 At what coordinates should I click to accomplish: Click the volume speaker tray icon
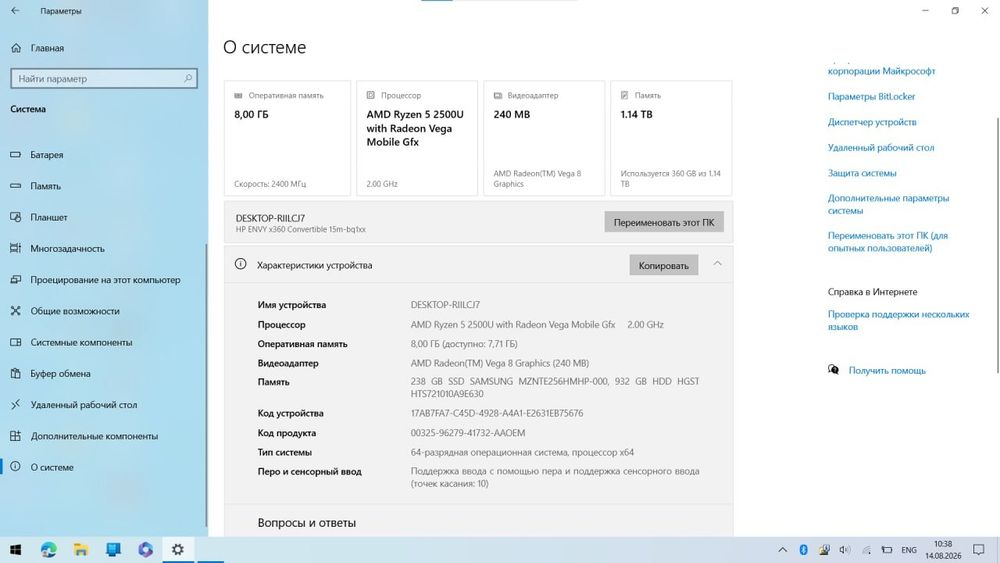[x=845, y=550]
